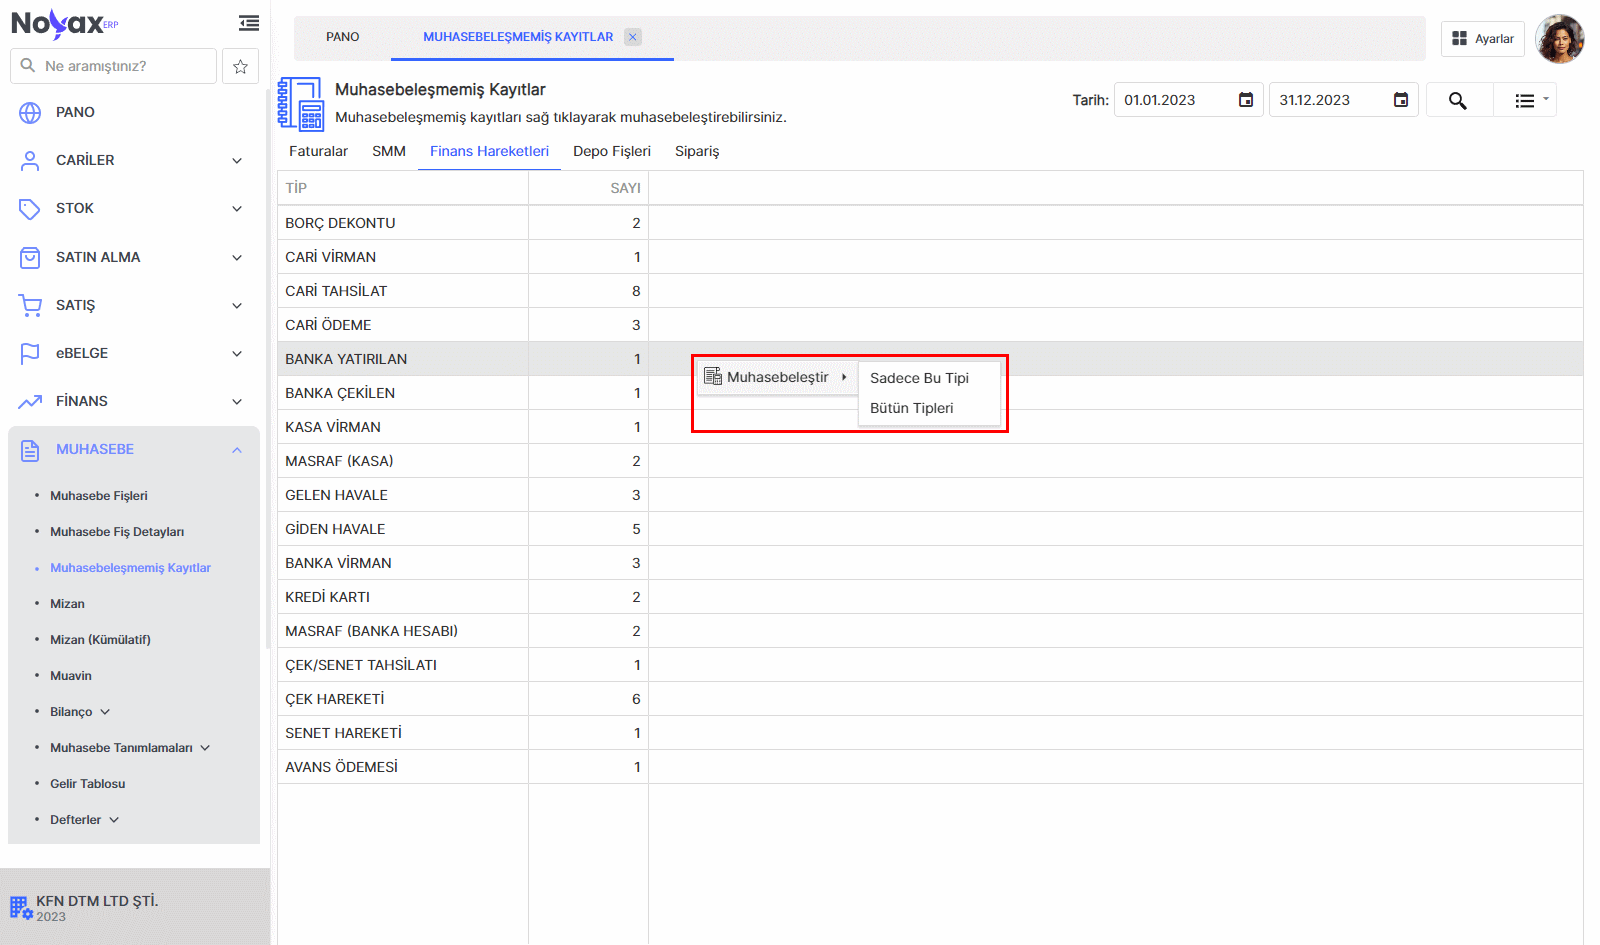Screen dimensions: 1600x945
Task: Select the Faturalar tab
Action: 318,151
